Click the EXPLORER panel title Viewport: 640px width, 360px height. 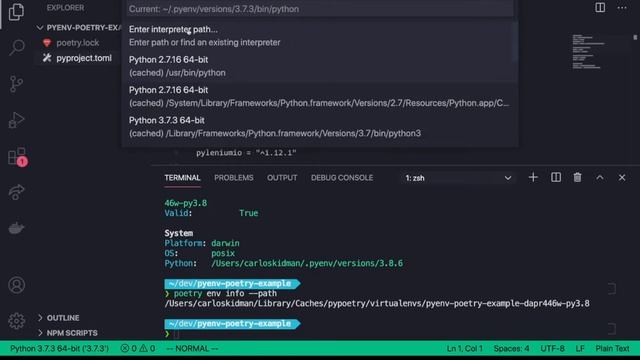coord(65,8)
